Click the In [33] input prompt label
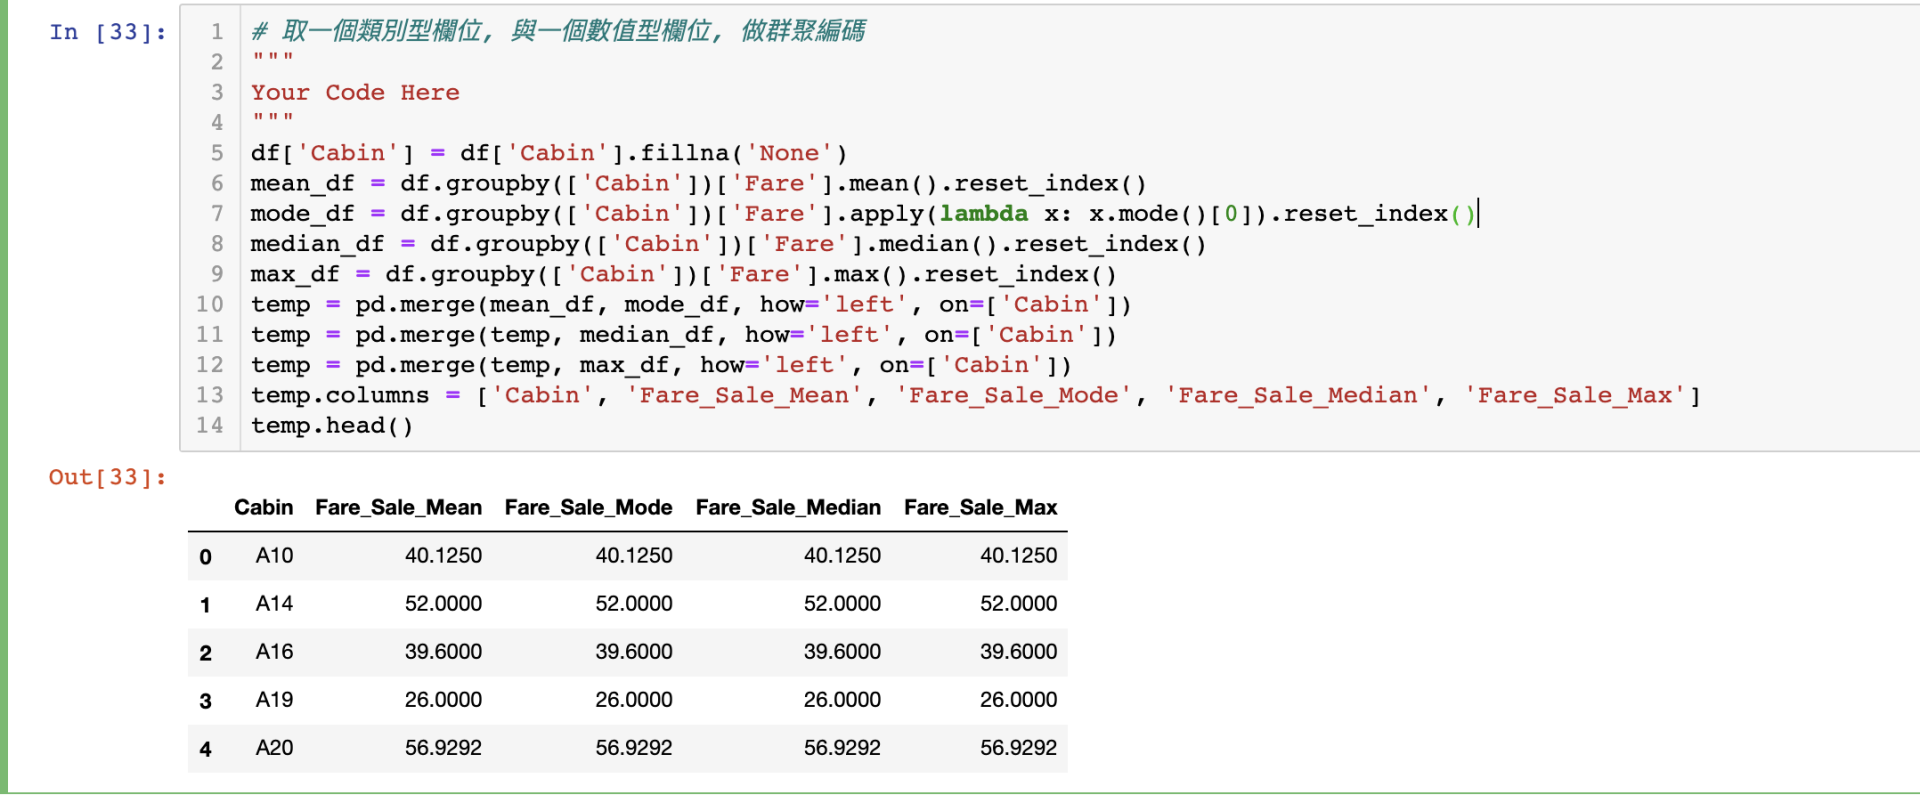 pyautogui.click(x=108, y=32)
